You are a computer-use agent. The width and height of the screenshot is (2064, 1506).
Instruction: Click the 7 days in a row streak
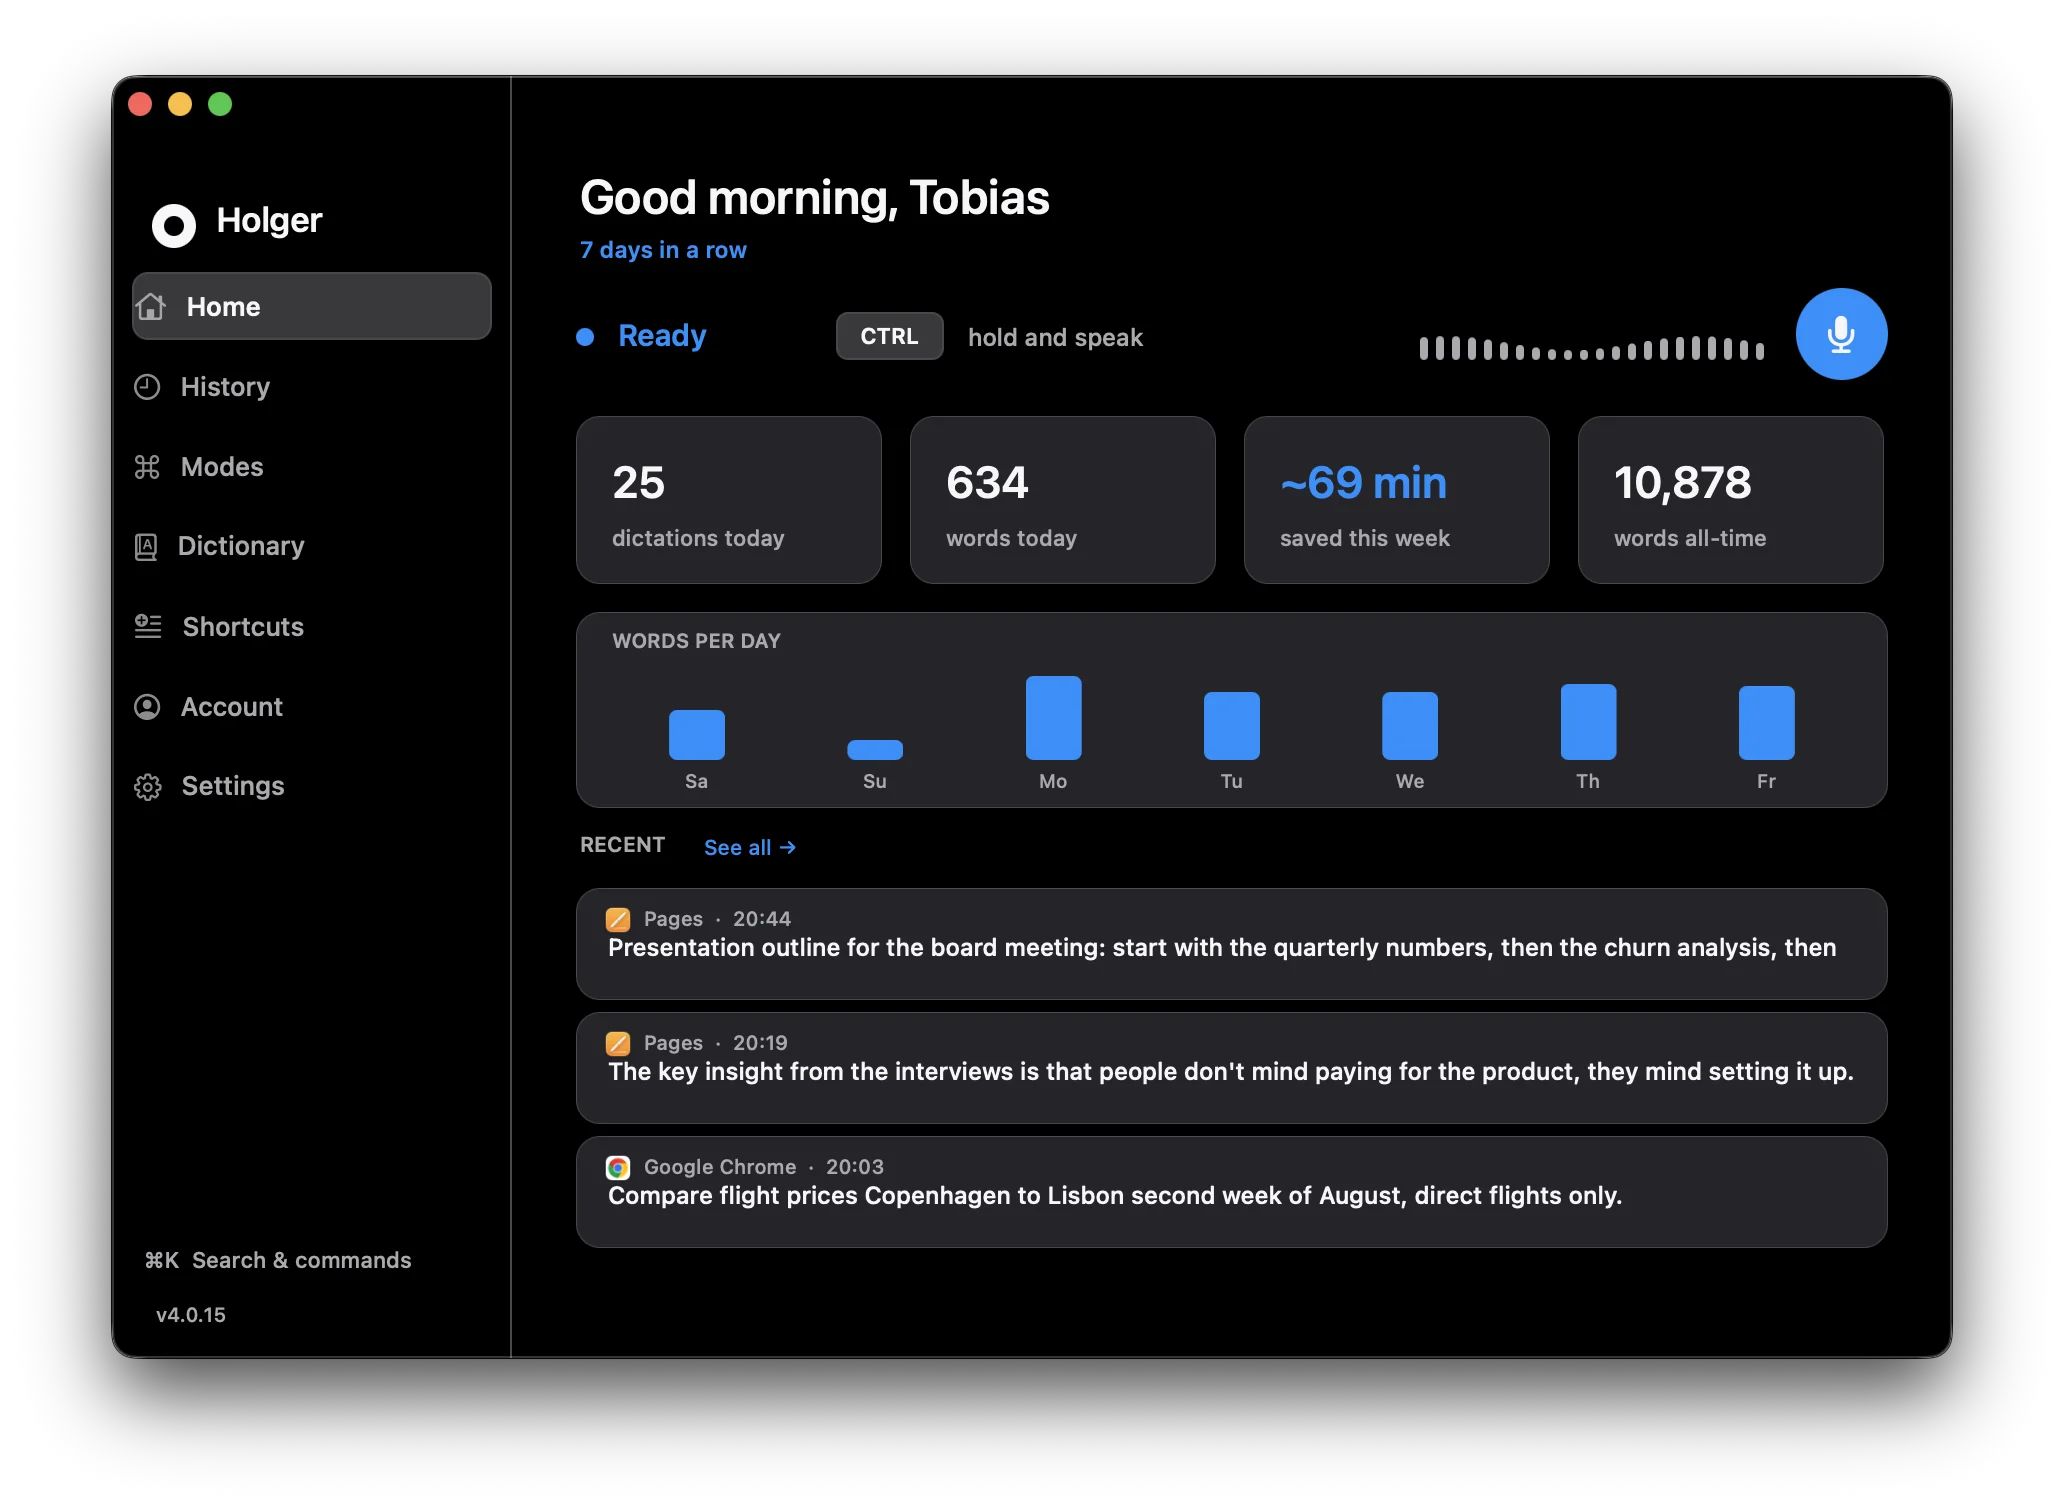click(x=663, y=250)
